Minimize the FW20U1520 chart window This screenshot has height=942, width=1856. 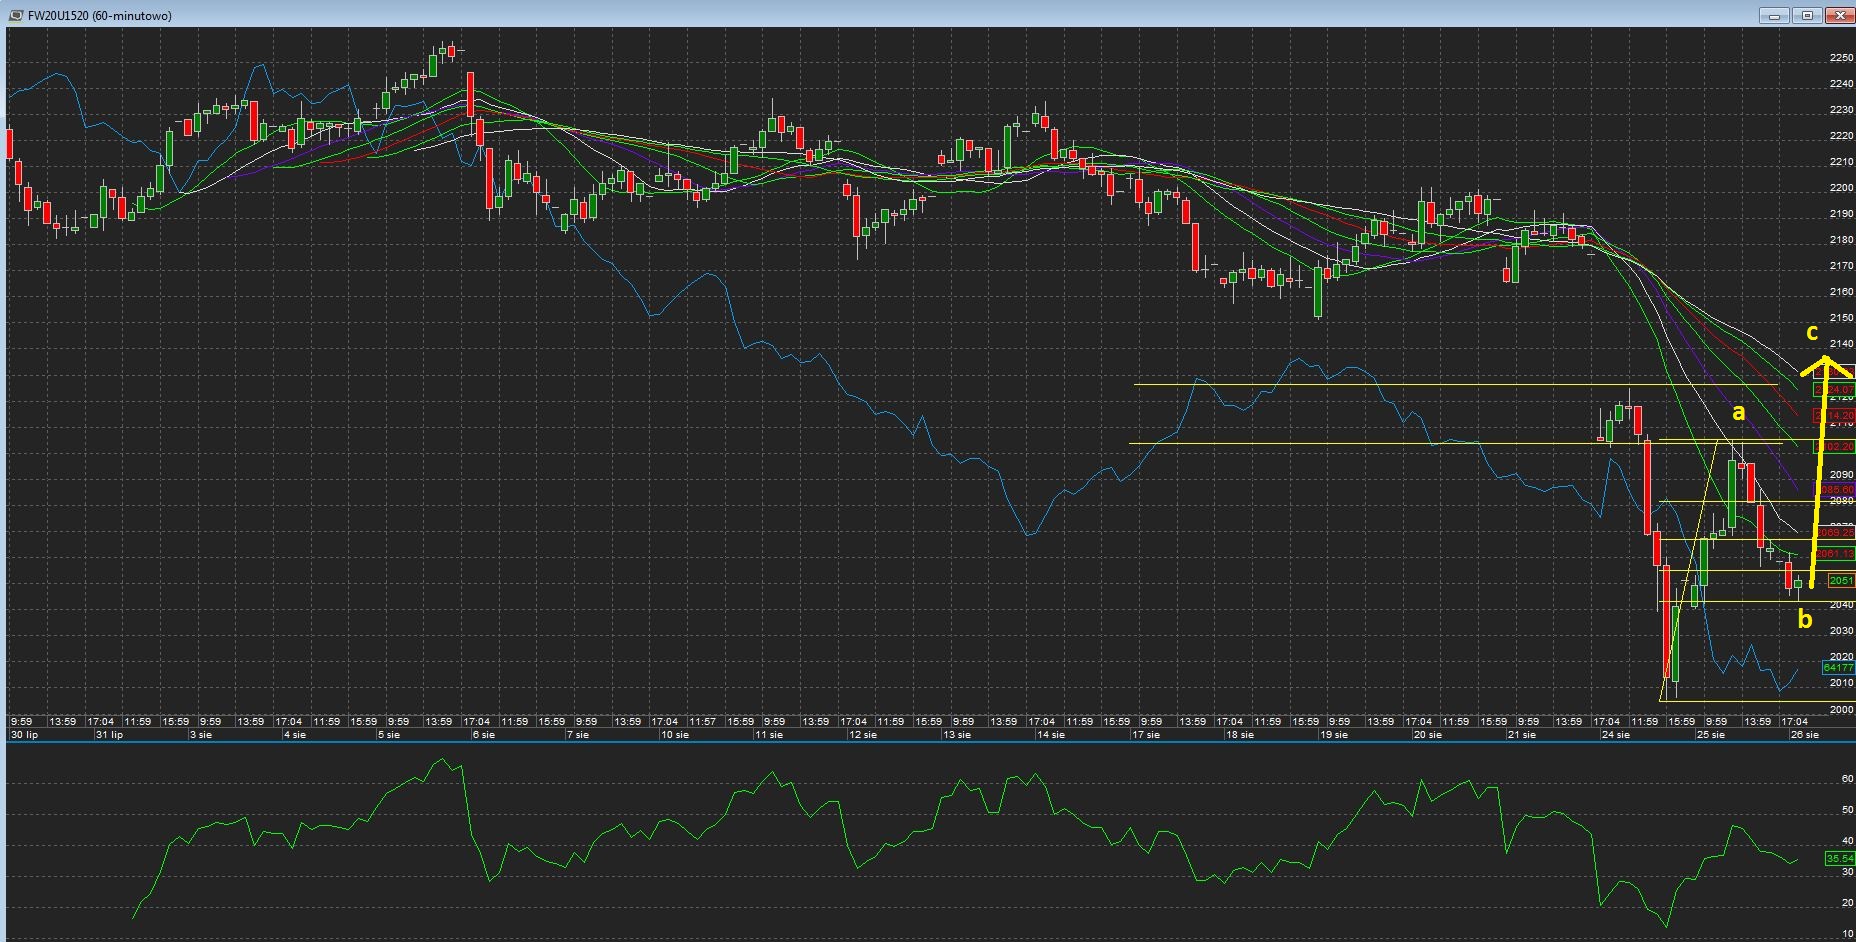(1774, 15)
